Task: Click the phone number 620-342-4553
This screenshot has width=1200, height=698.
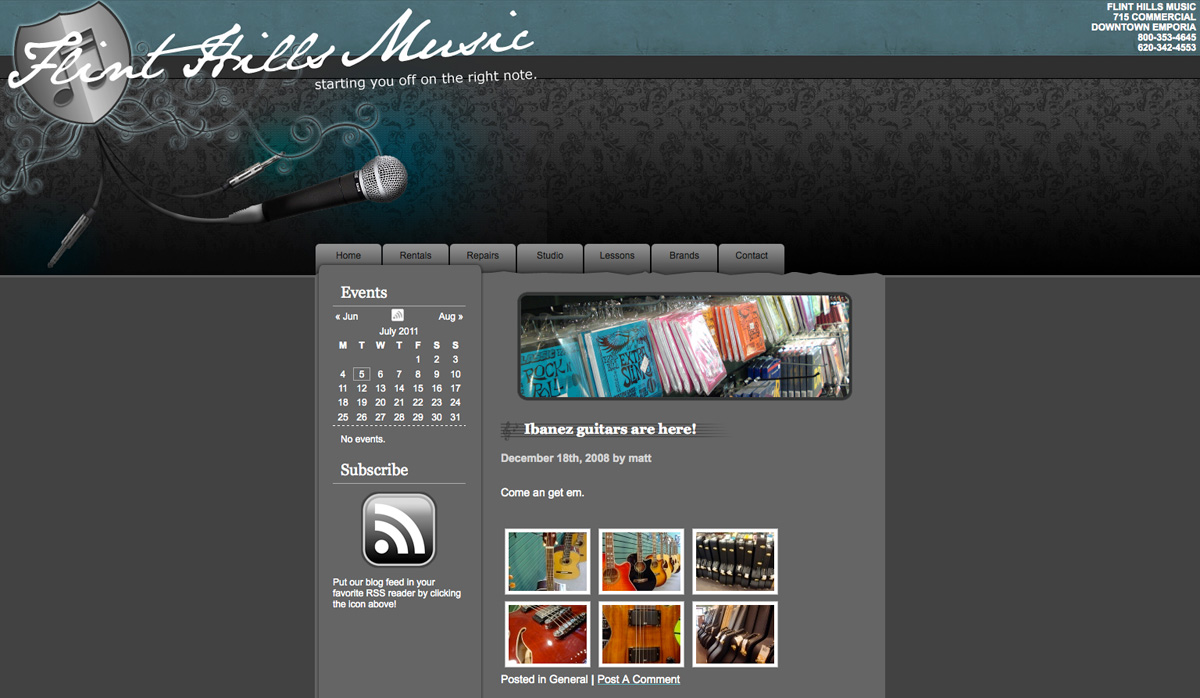Action: click(1166, 48)
